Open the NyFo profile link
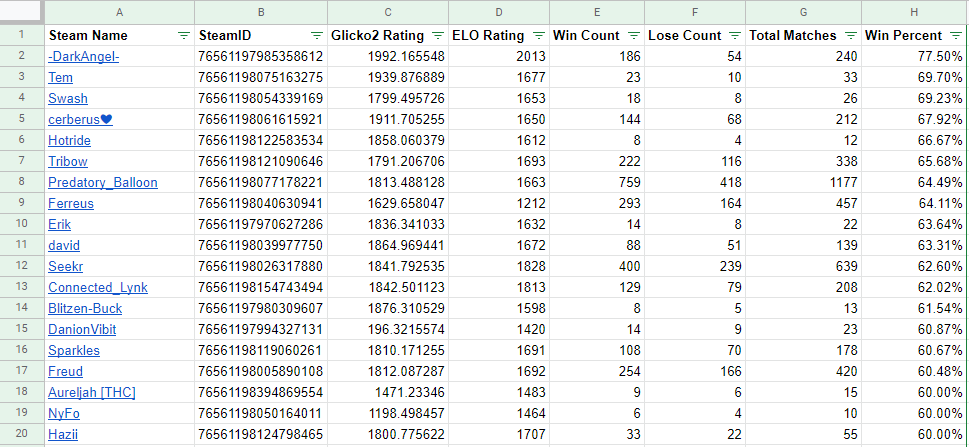The height and width of the screenshot is (447, 969). [x=64, y=414]
